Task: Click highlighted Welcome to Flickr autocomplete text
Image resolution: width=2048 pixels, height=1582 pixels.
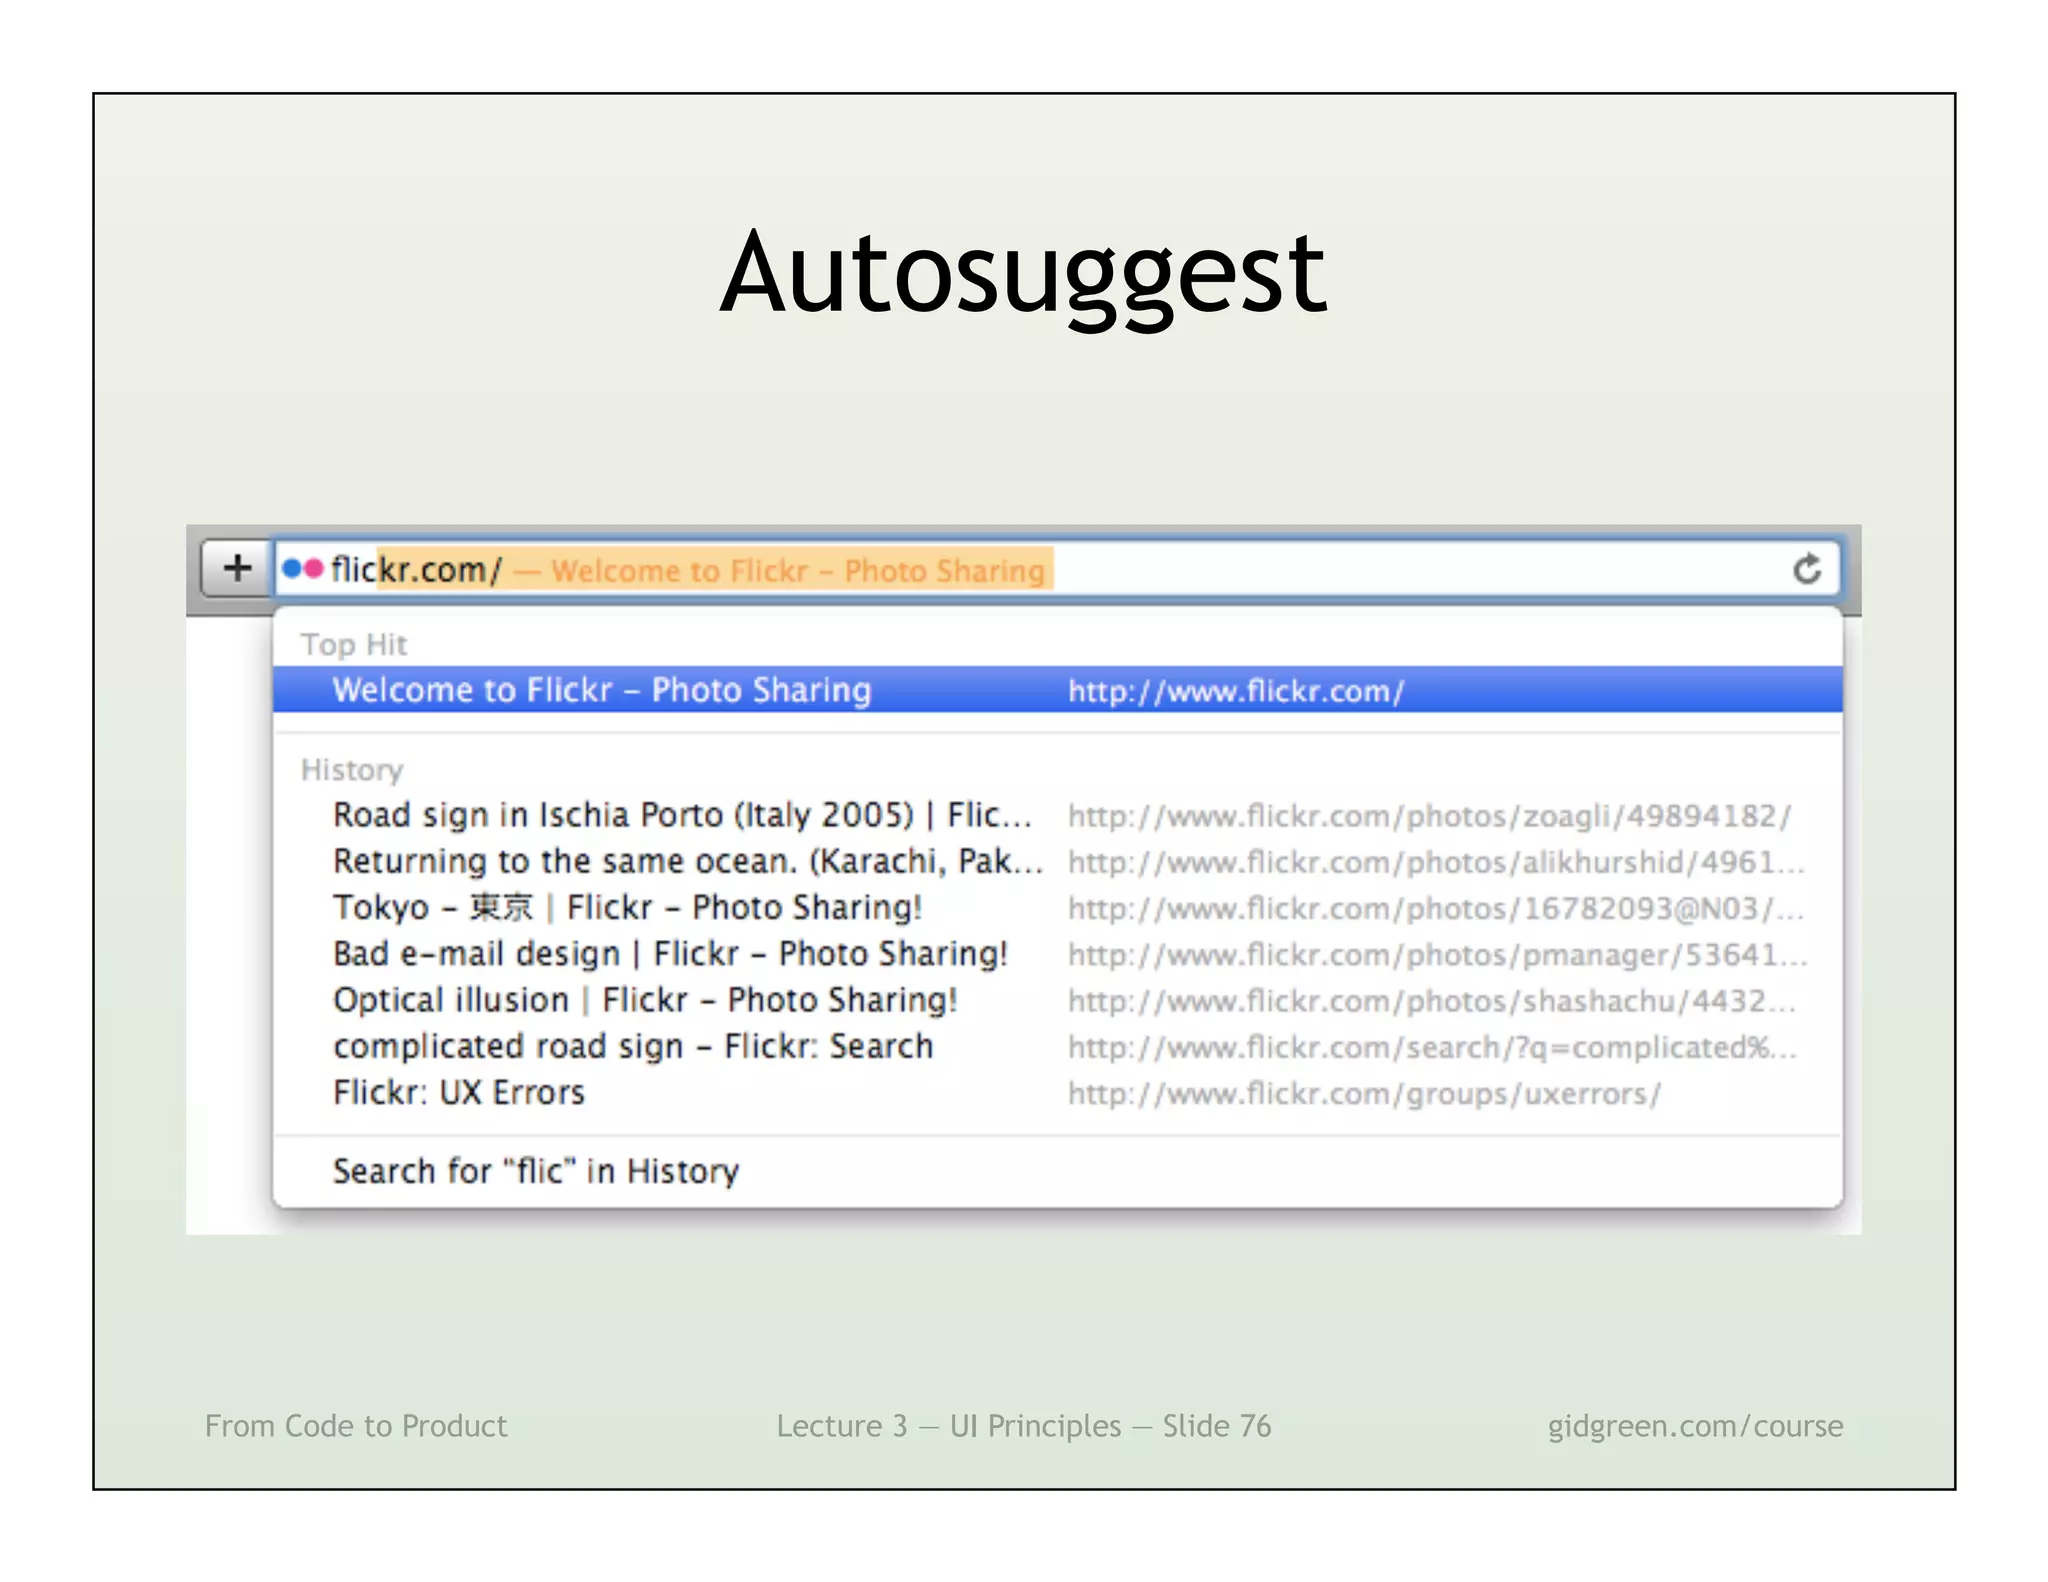Action: pyautogui.click(x=797, y=570)
